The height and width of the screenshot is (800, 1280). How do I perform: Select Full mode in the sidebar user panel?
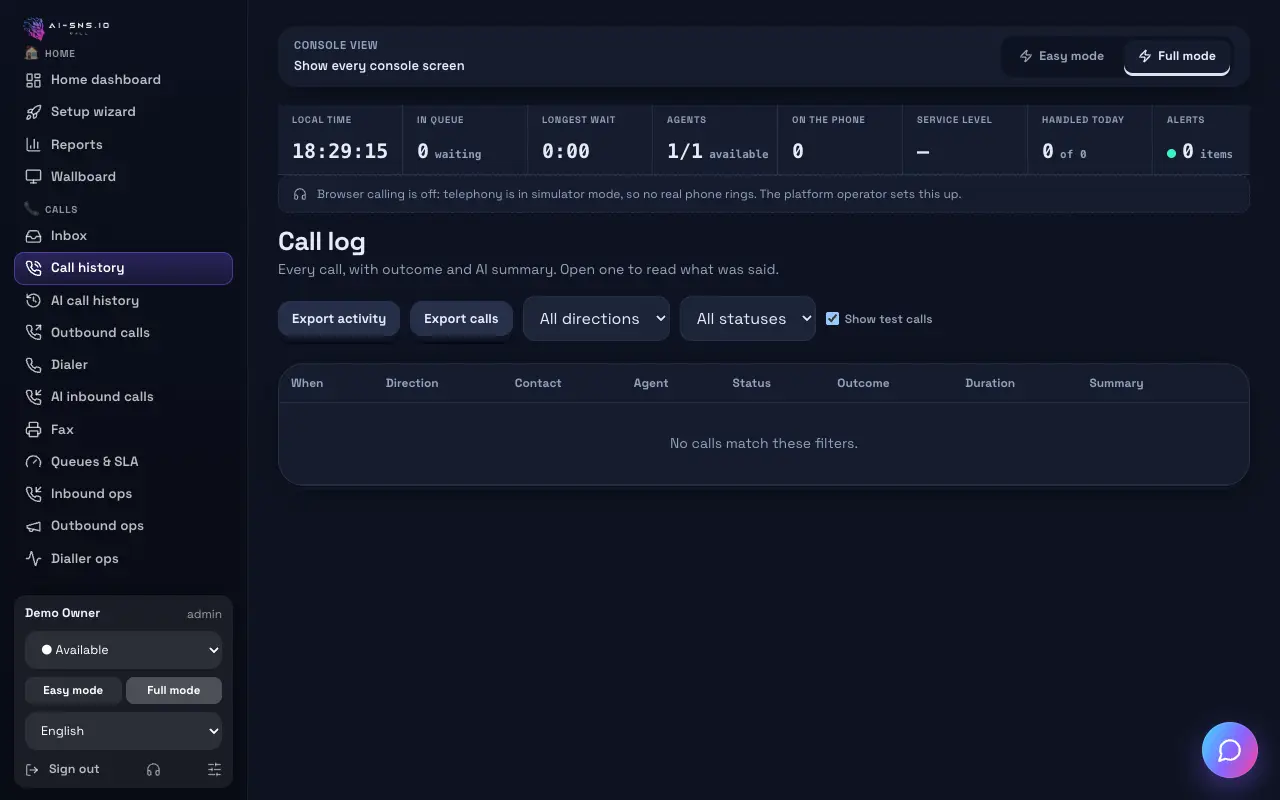click(x=174, y=690)
